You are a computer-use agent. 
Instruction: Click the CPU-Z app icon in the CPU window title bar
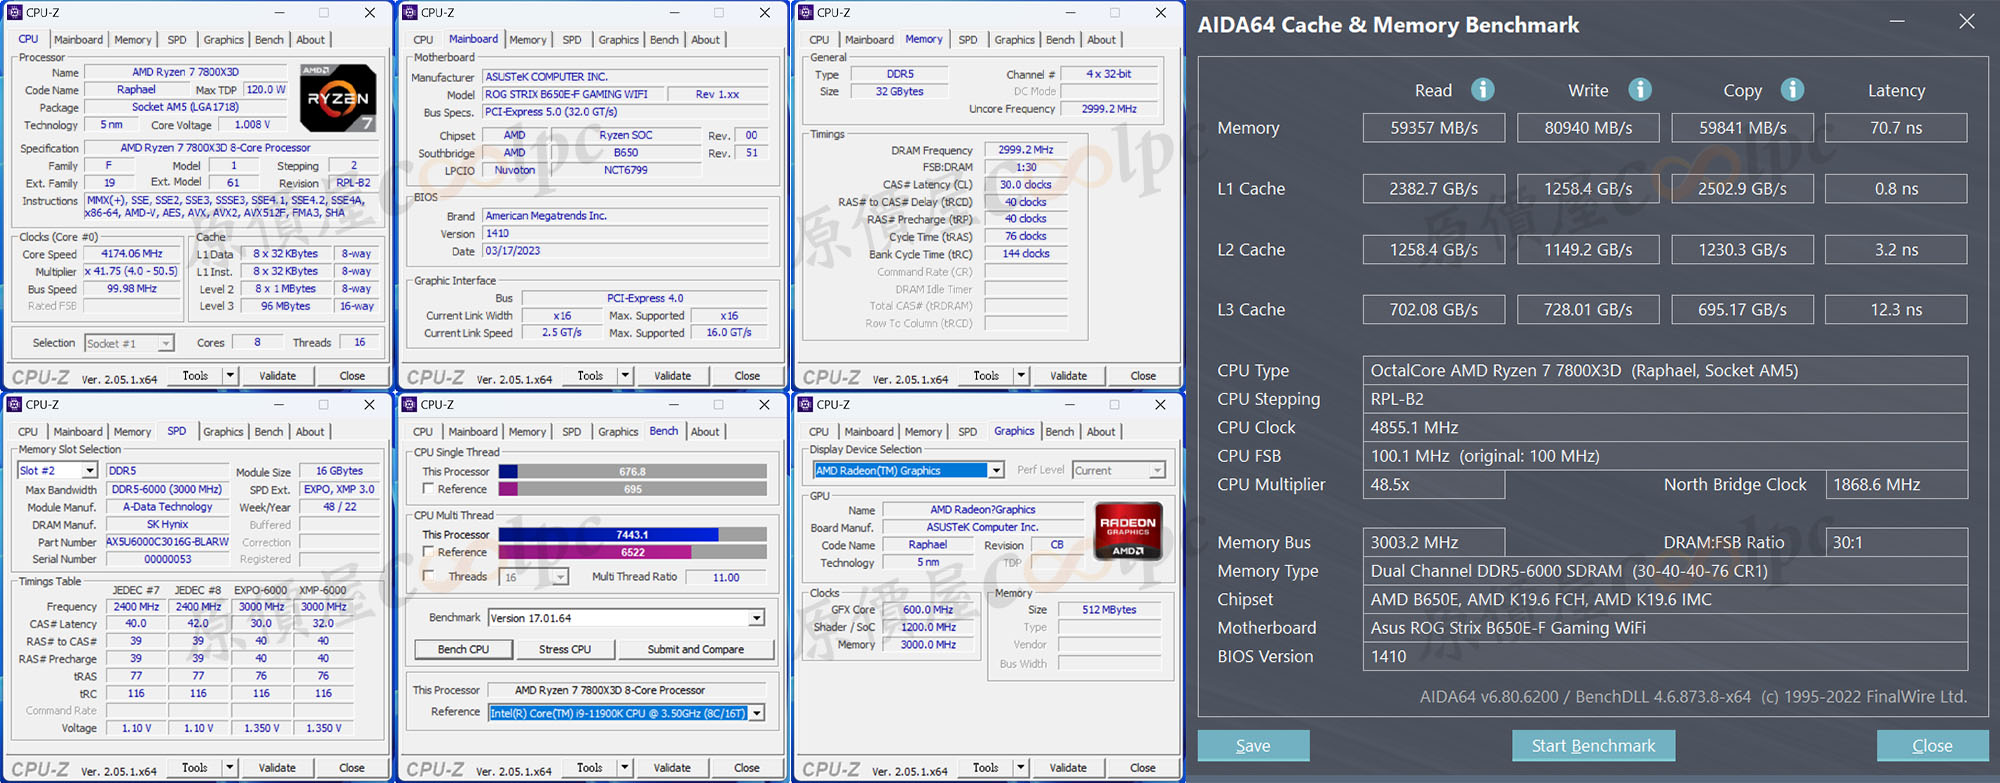(14, 13)
